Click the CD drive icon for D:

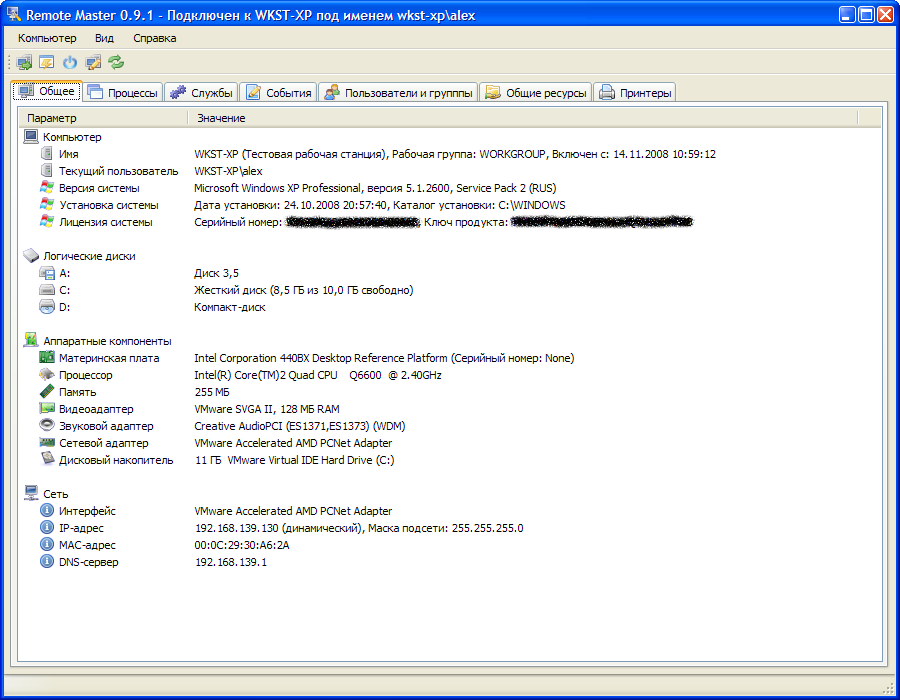47,307
